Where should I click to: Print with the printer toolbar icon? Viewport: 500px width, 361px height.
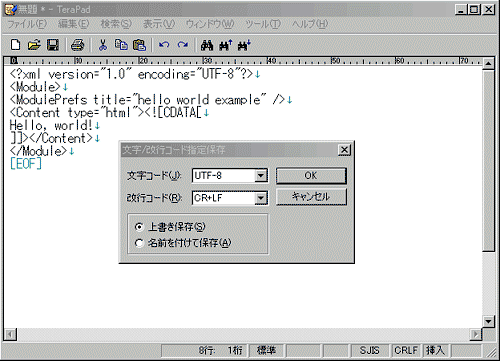[x=78, y=45]
